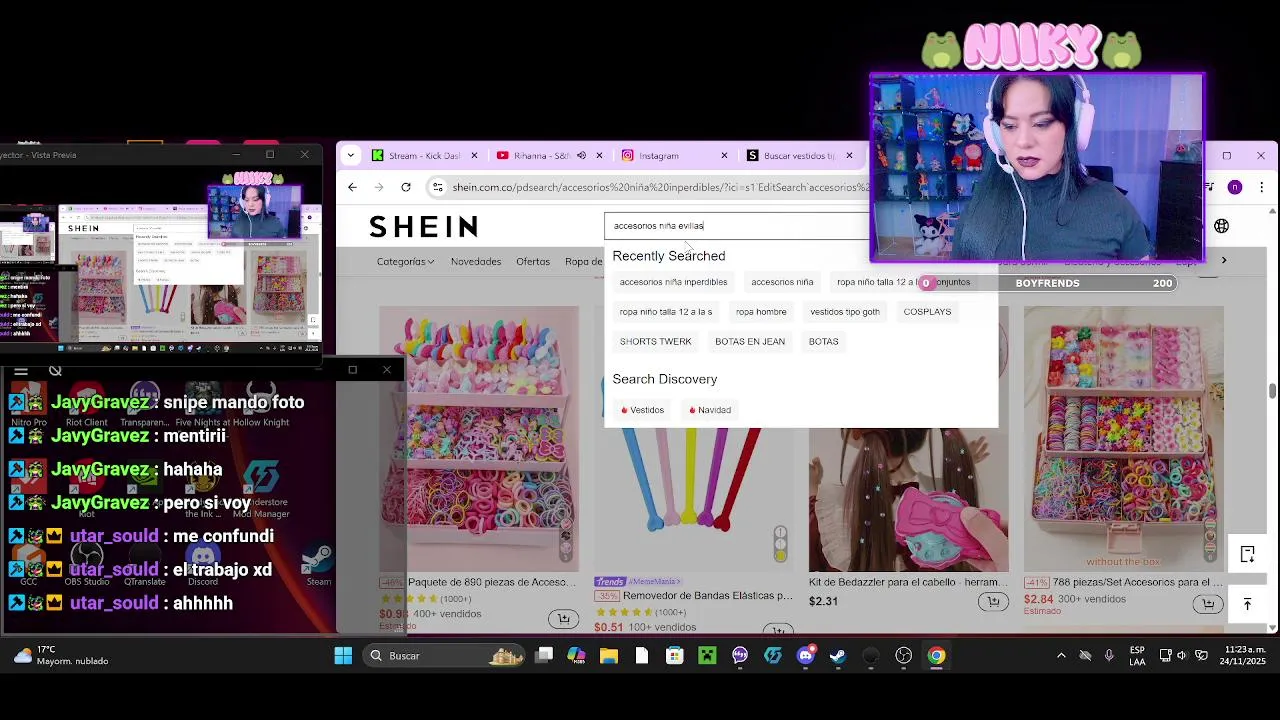Viewport: 1280px width, 720px height.
Task: Launch Minecraft from the taskbar
Action: (707, 656)
